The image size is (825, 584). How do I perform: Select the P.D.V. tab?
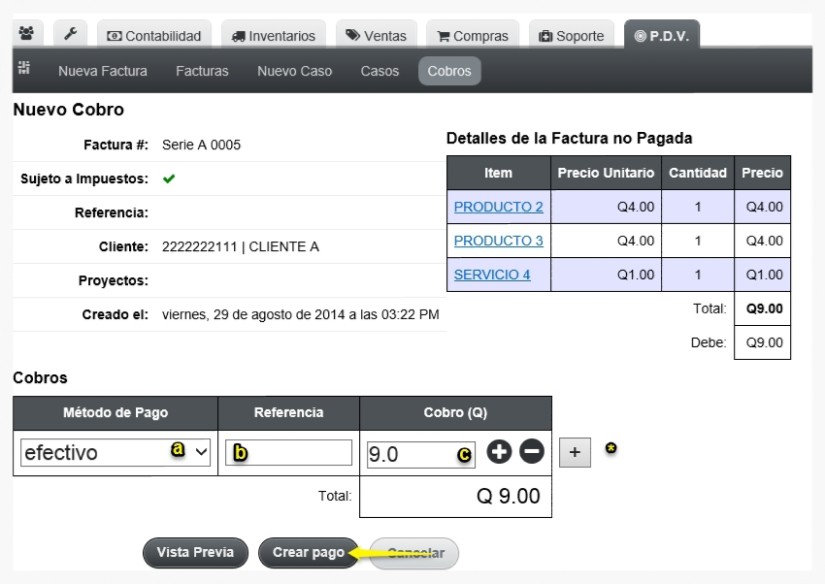662,36
